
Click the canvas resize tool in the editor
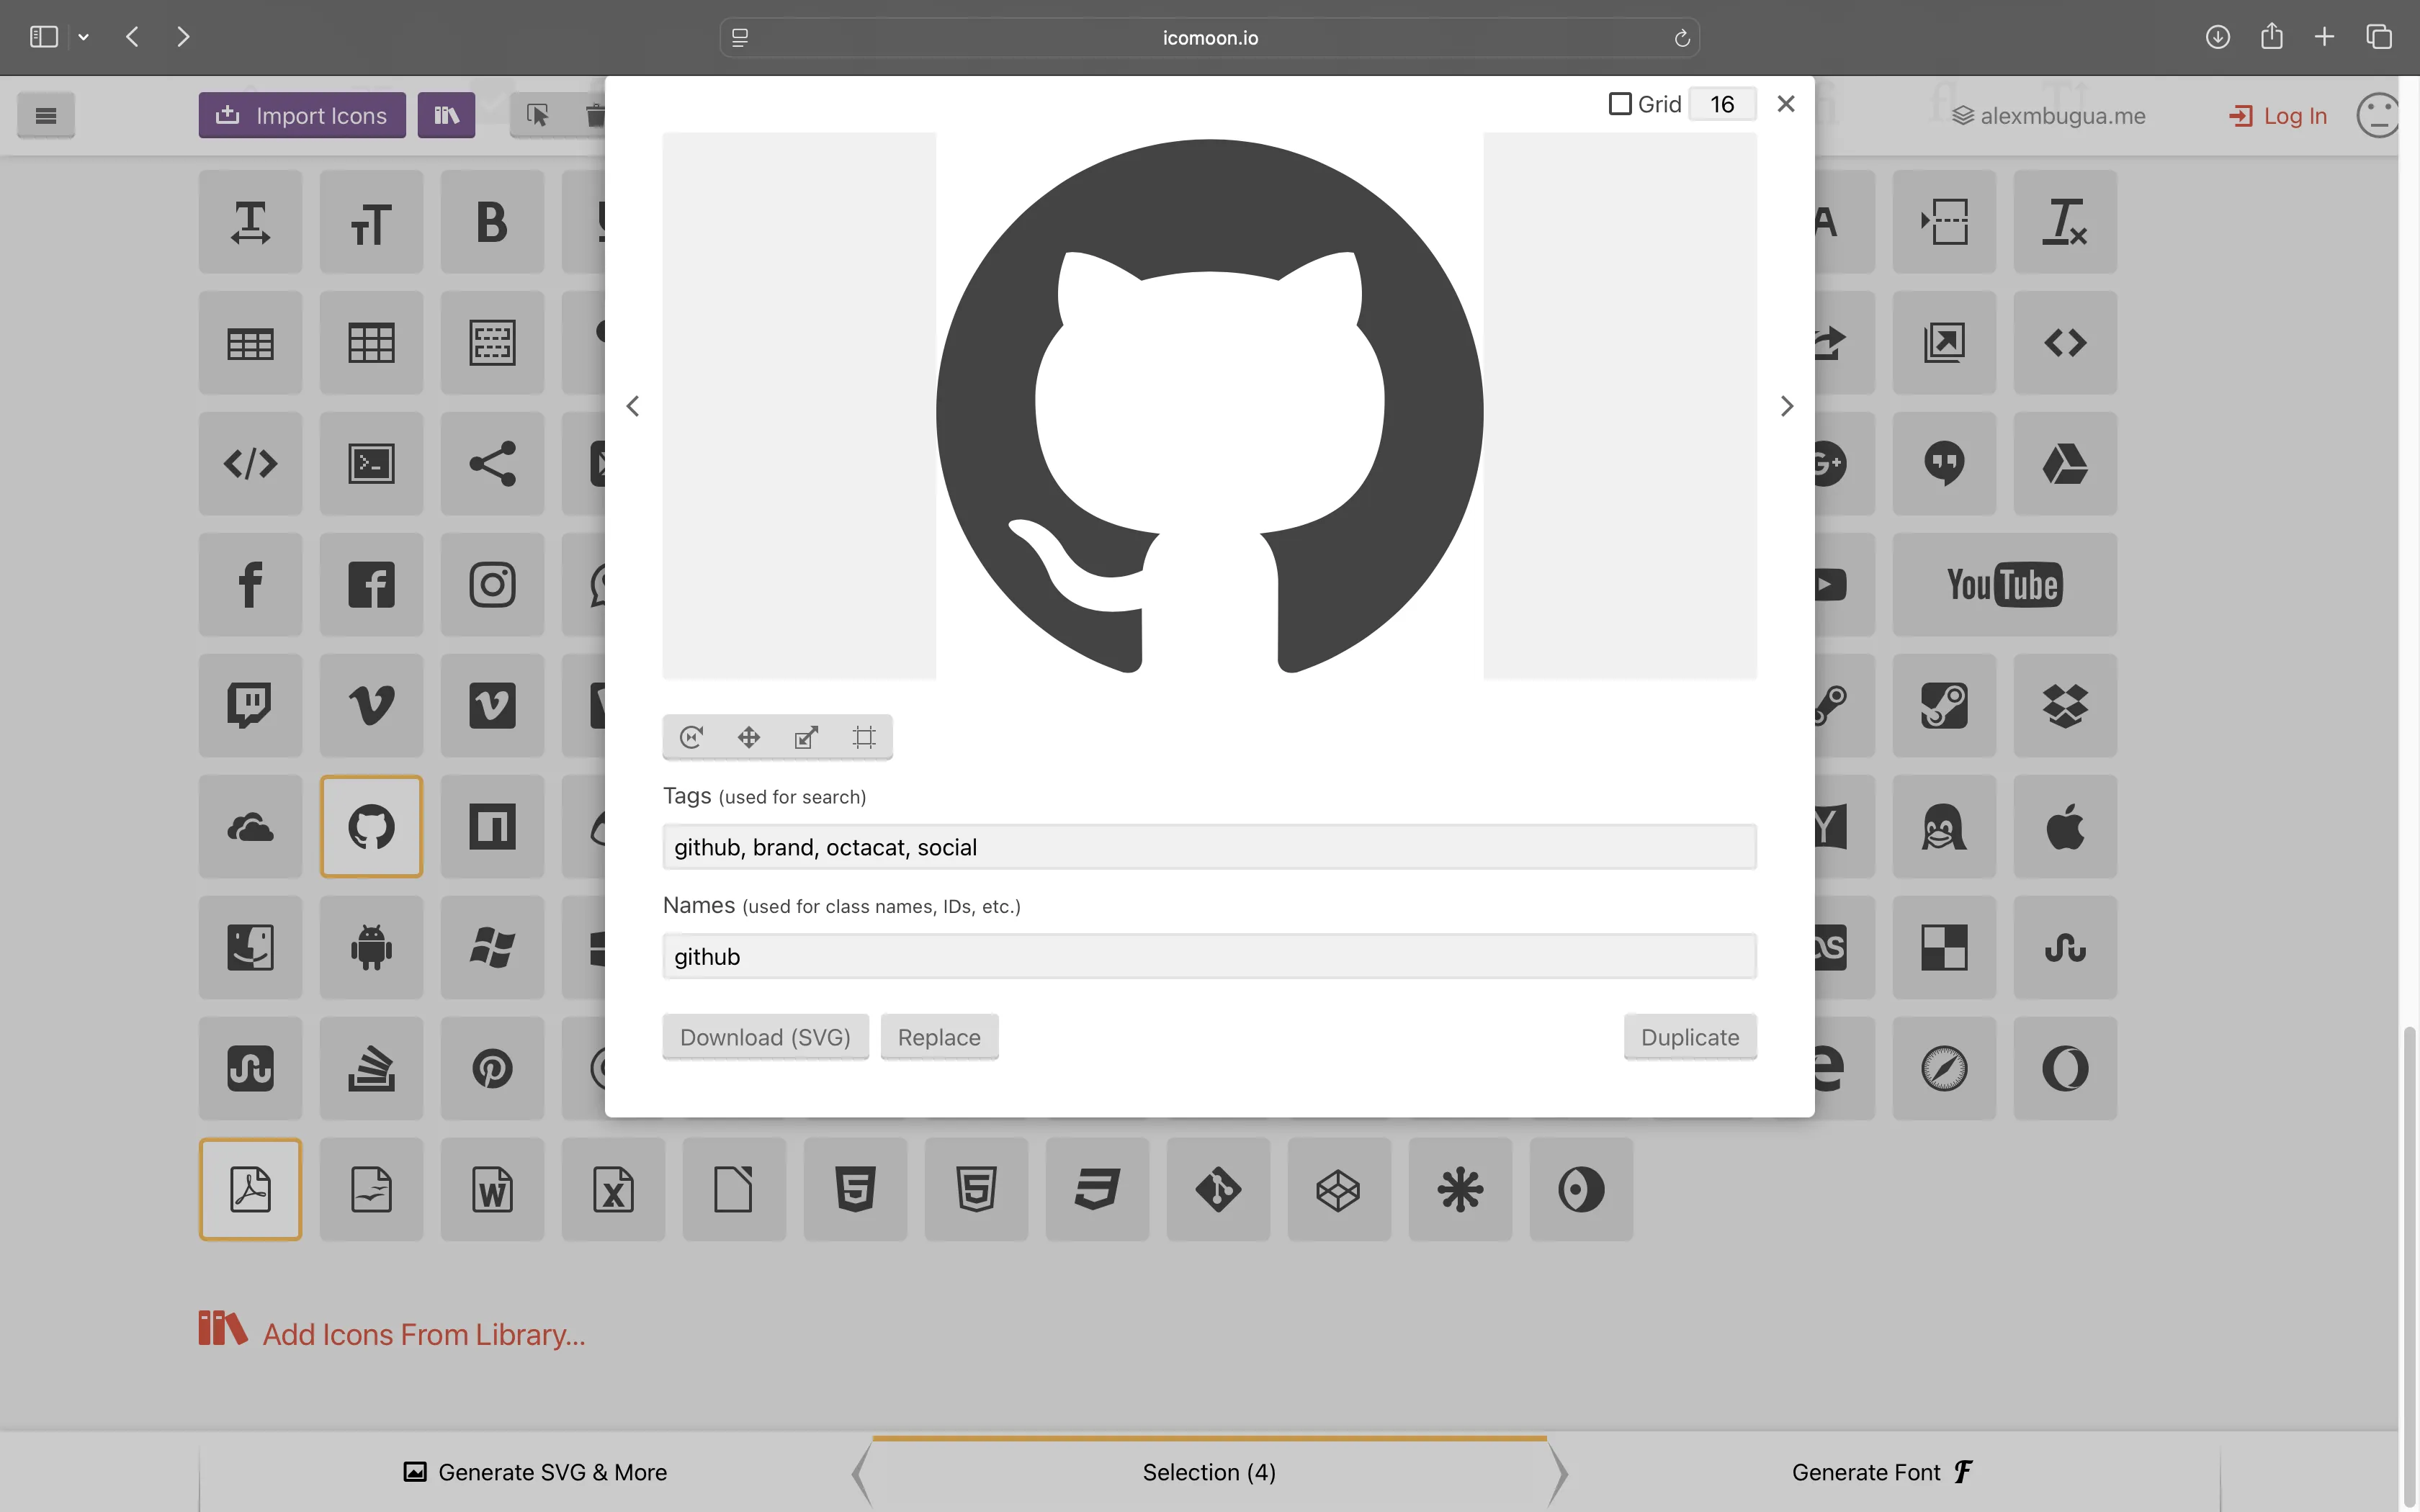pos(864,737)
